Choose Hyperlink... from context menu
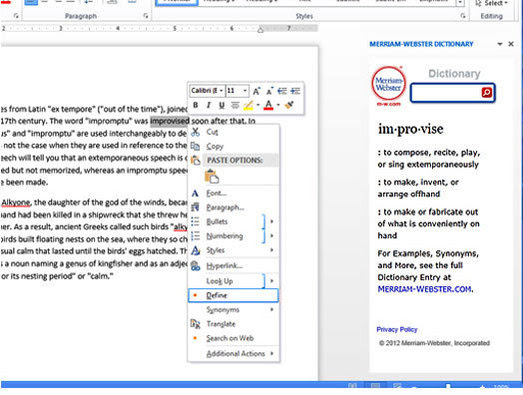Image resolution: width=523 pixels, height=395 pixels. (x=233, y=266)
